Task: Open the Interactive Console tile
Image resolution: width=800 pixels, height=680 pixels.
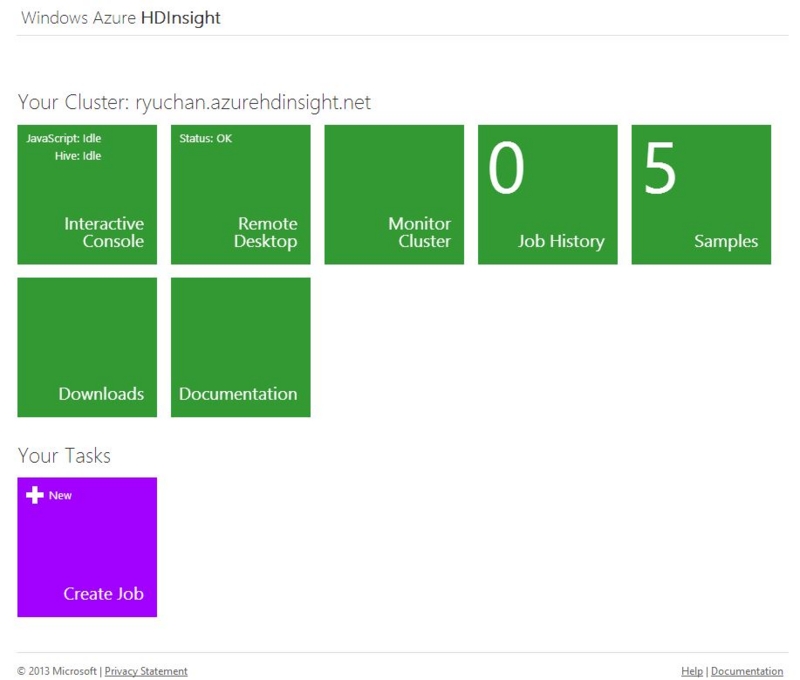Action: coord(87,194)
